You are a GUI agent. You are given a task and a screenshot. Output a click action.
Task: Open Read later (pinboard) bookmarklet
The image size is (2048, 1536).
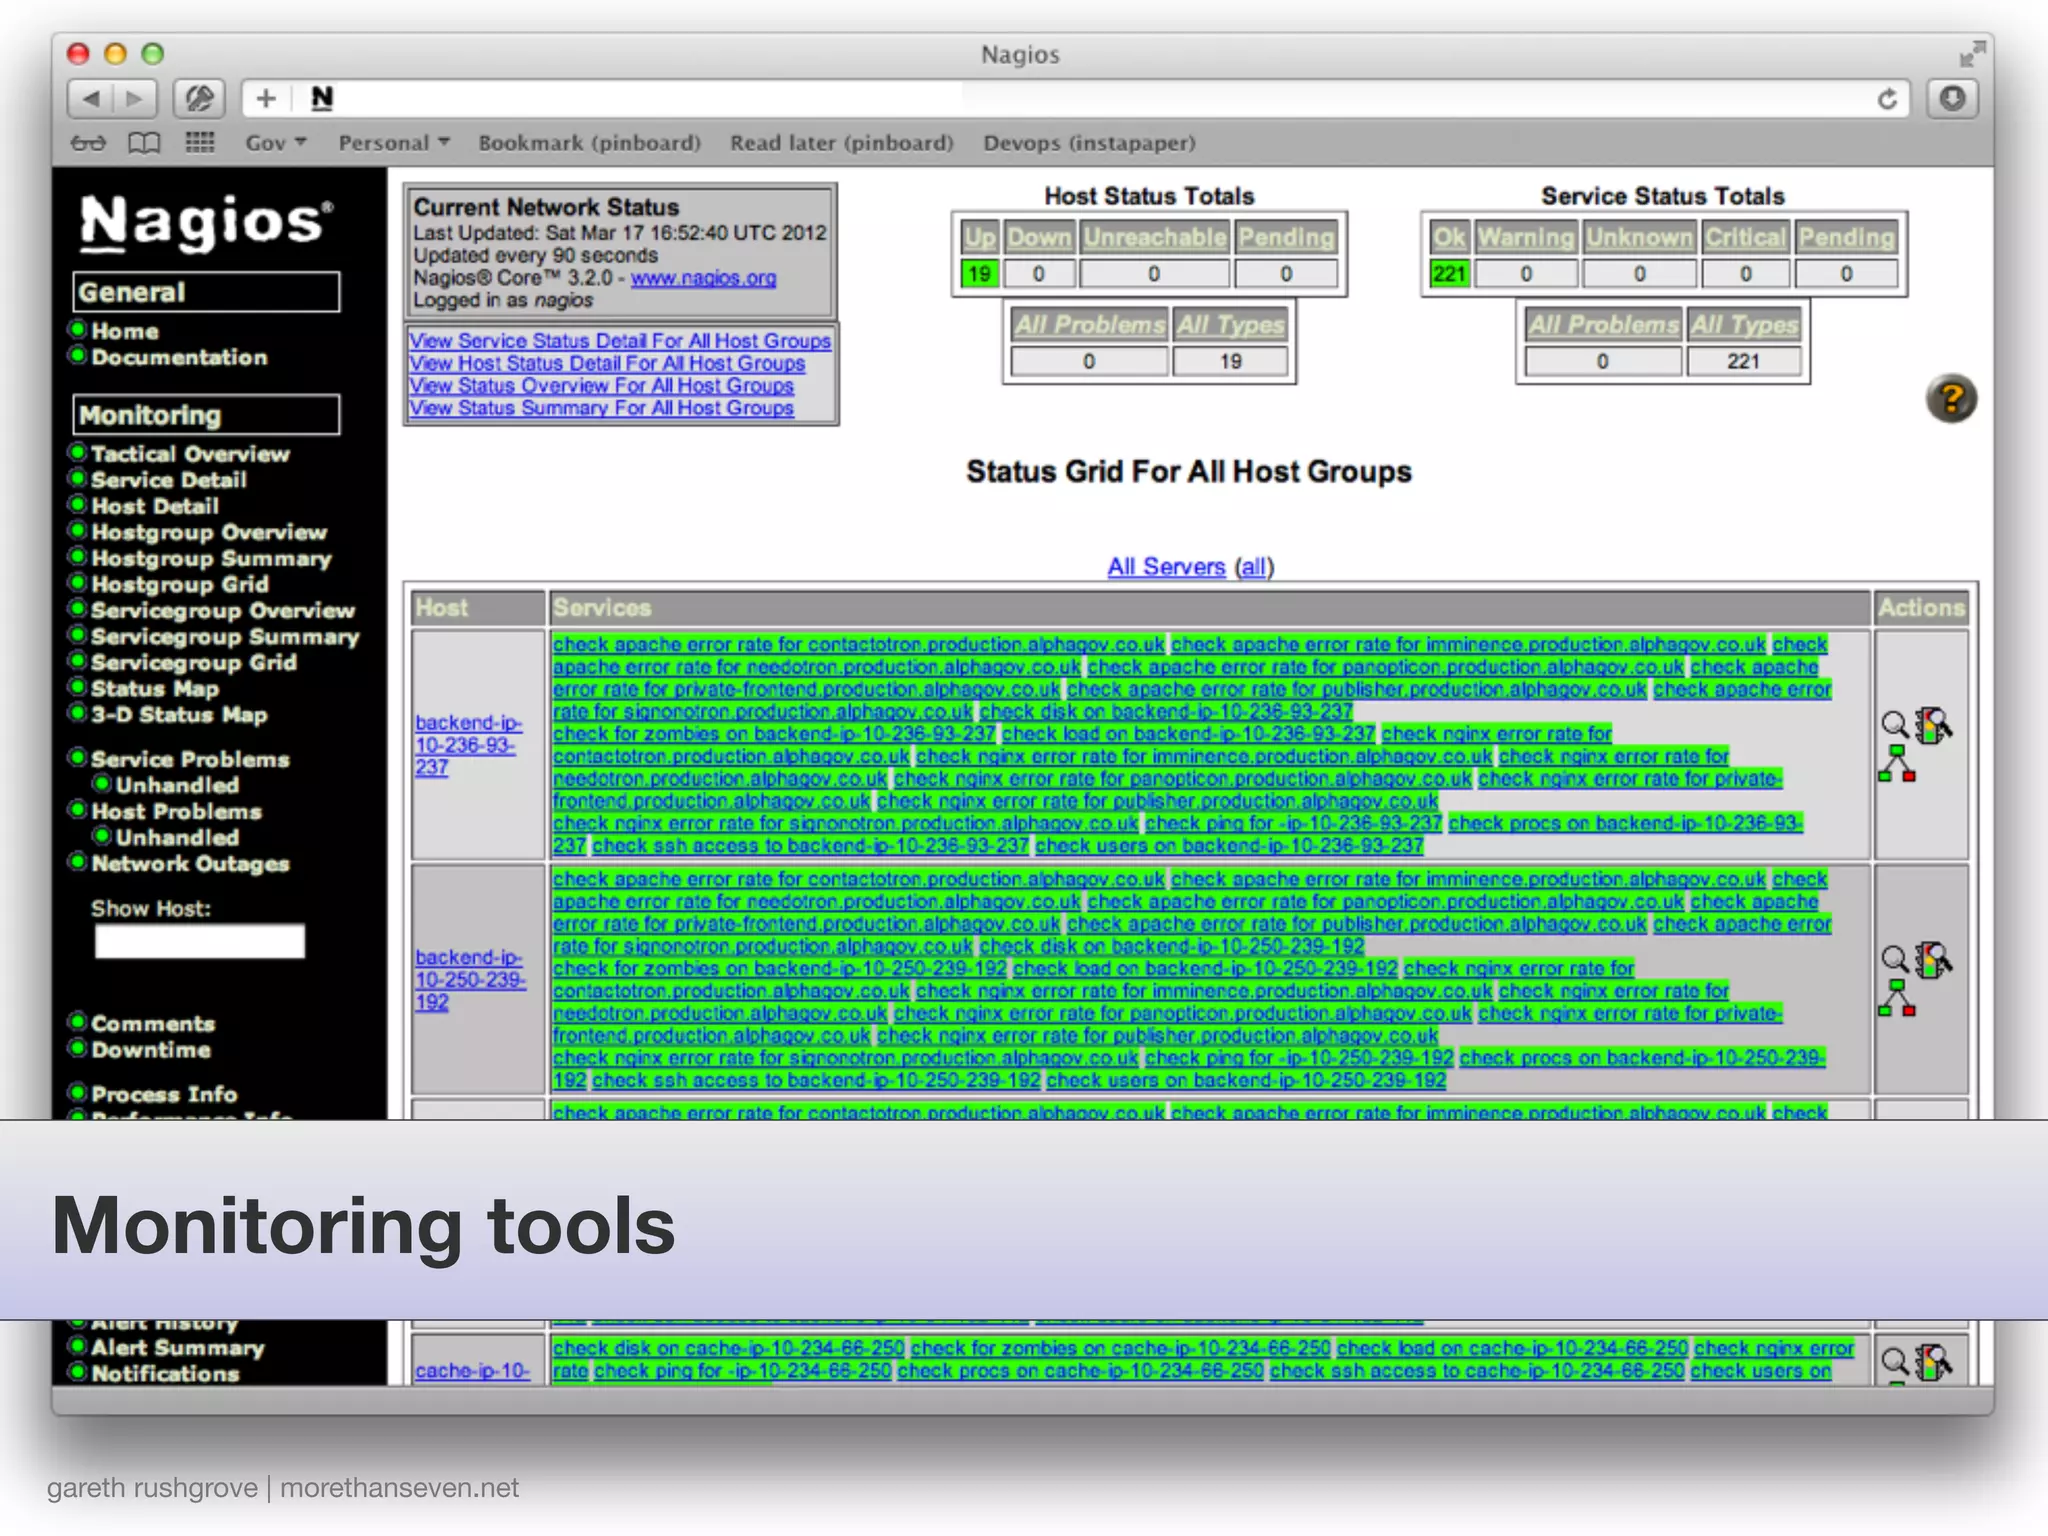(841, 143)
